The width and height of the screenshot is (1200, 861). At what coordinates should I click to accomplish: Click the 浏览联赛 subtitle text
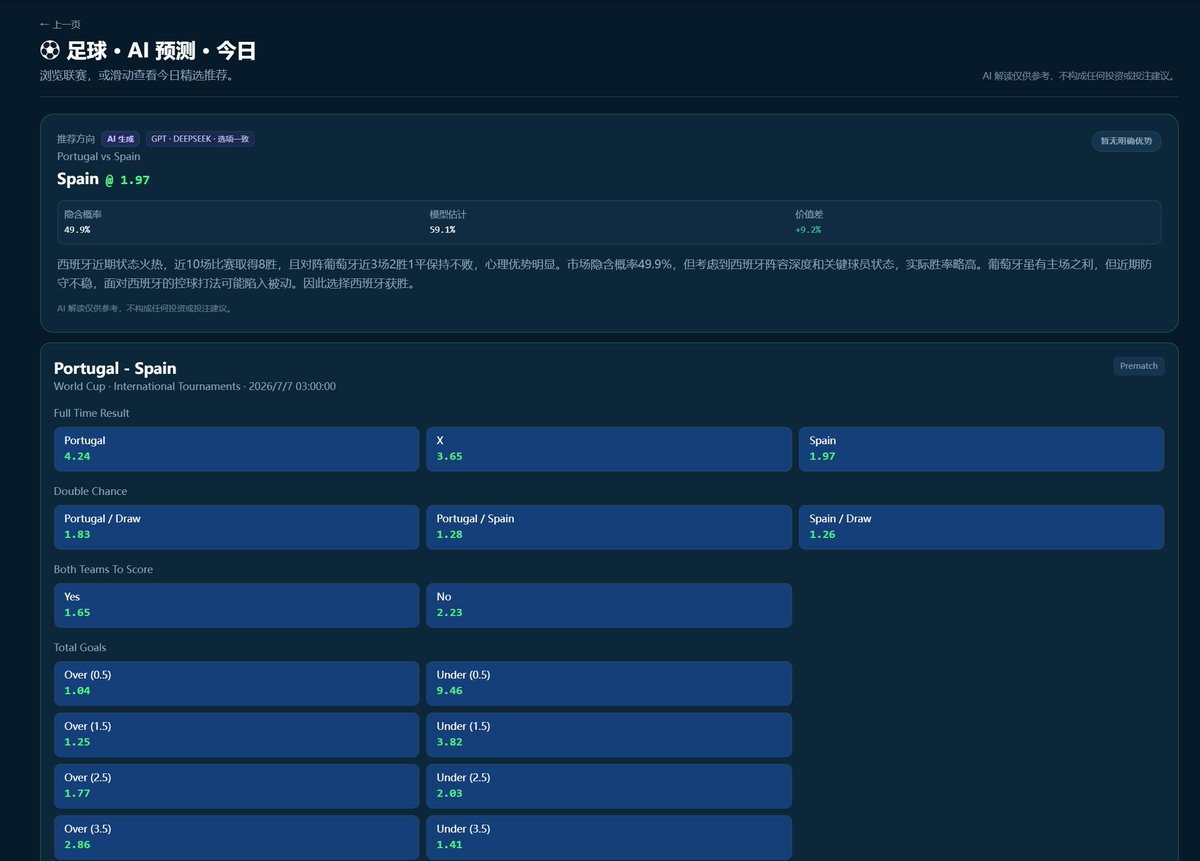137,75
